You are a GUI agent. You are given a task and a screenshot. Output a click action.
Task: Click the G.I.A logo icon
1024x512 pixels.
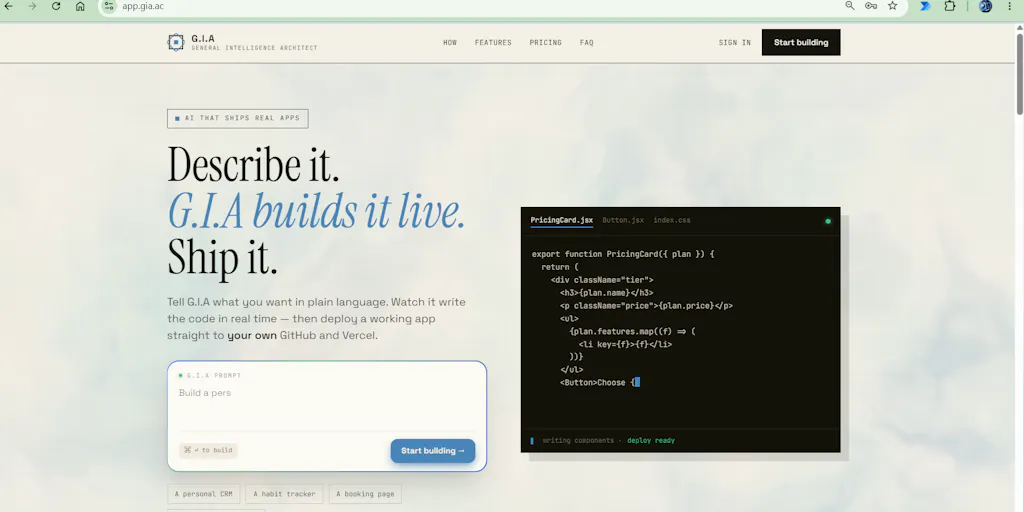pos(176,42)
